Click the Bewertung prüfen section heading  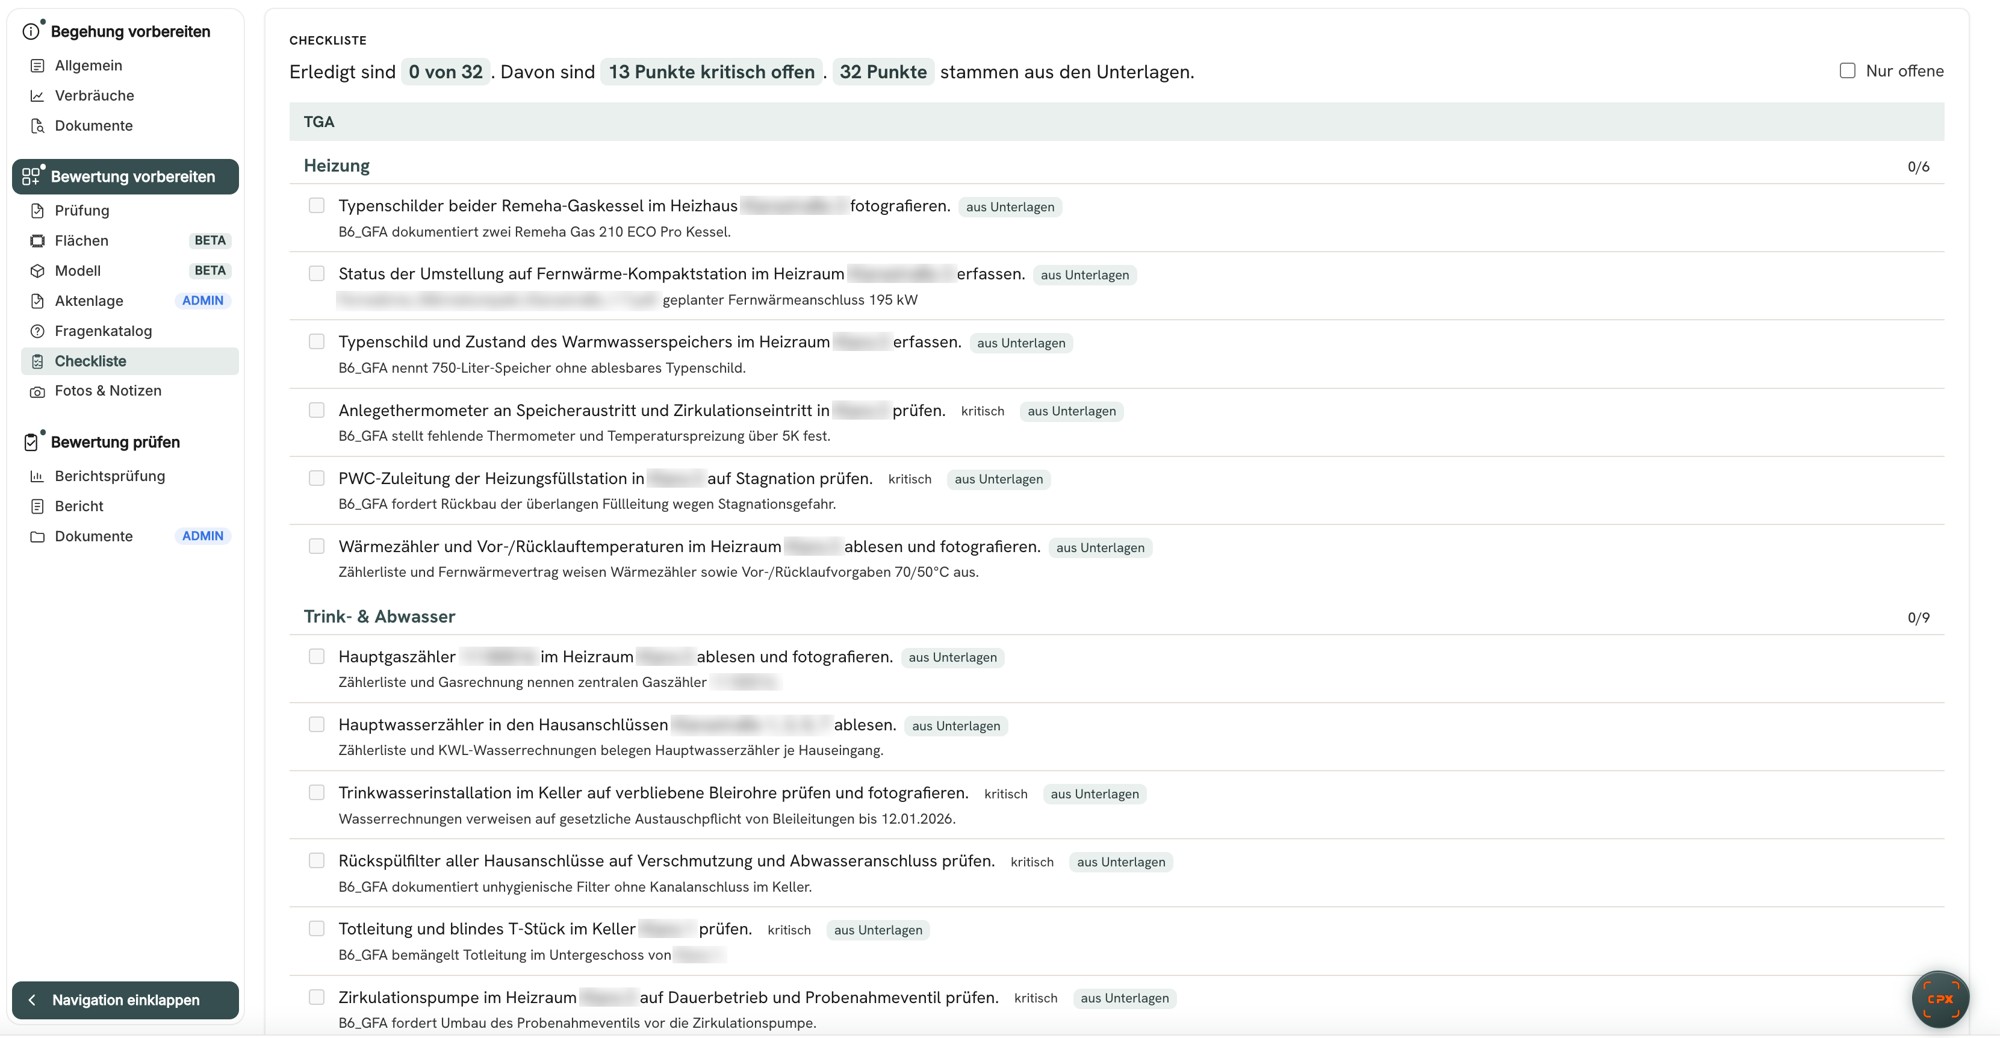(x=115, y=442)
